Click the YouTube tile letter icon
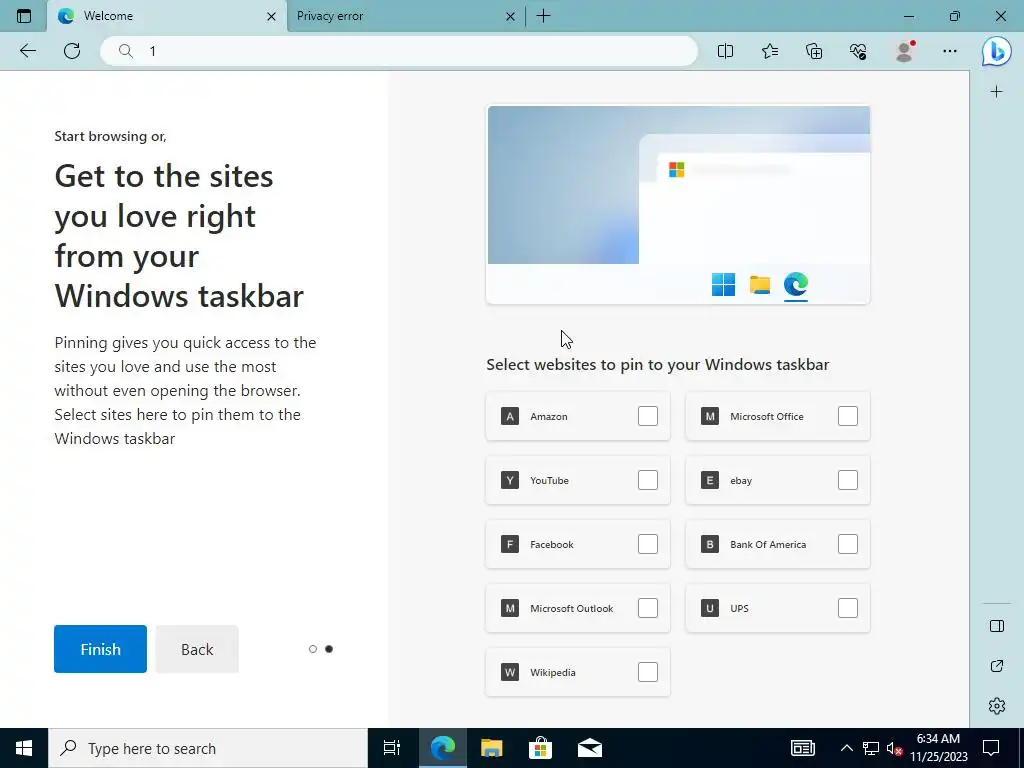The width and height of the screenshot is (1024, 768). [510, 480]
